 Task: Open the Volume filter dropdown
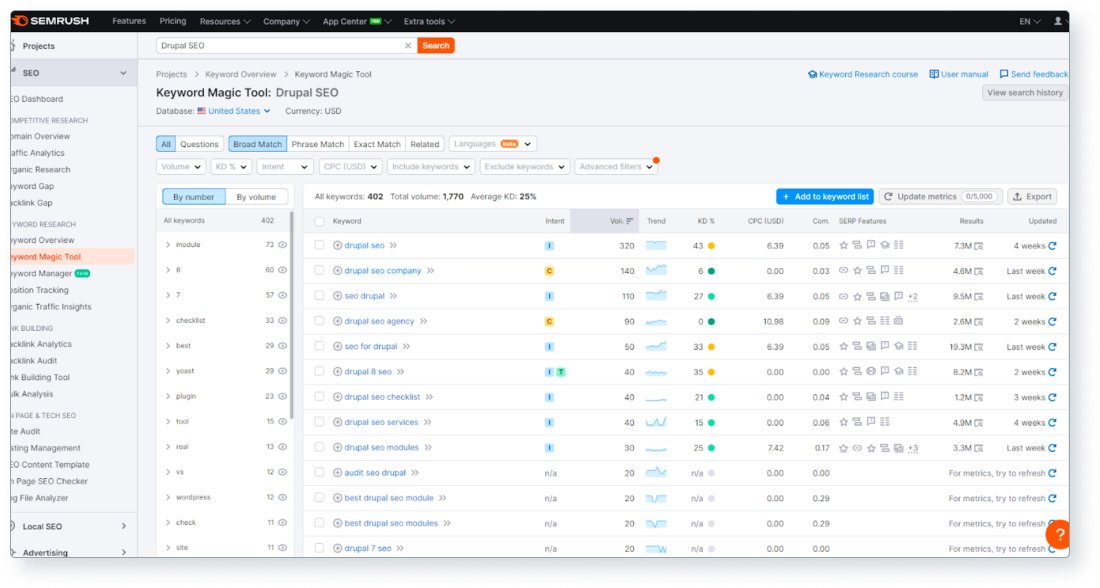point(180,166)
